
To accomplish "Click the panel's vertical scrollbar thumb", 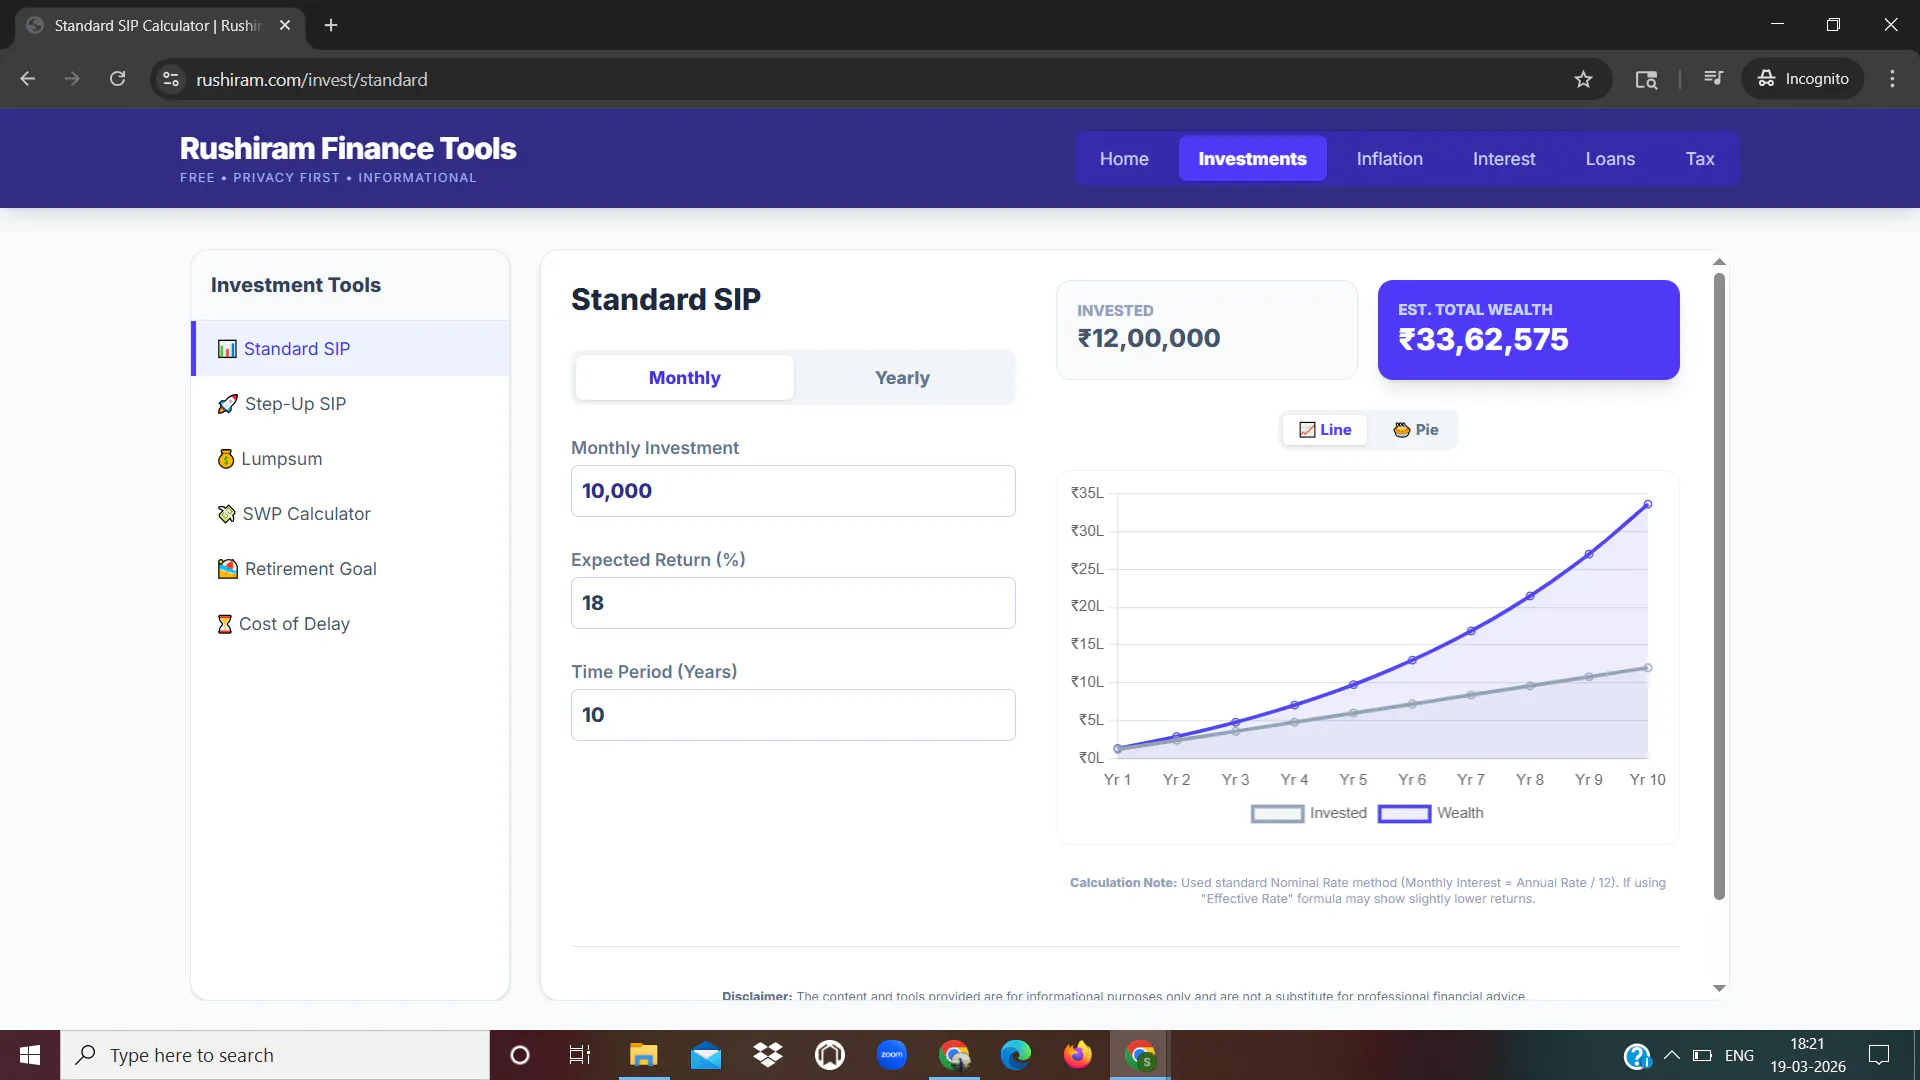I will click(1719, 586).
